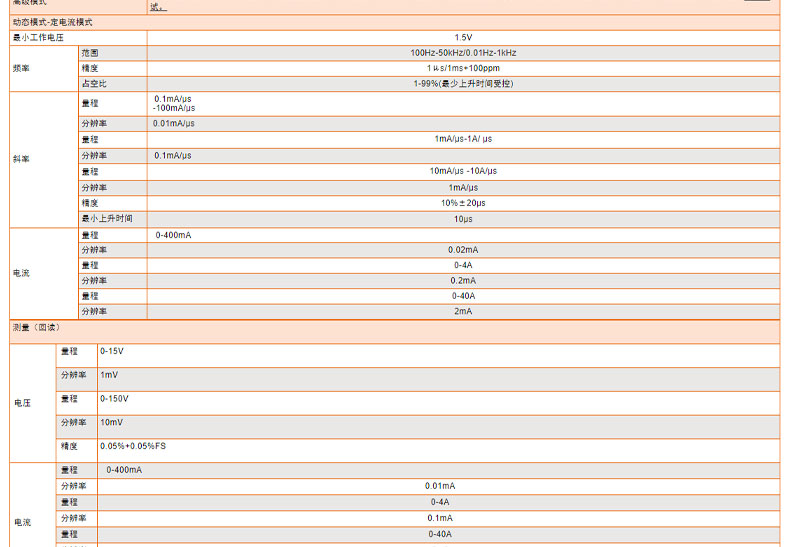The height and width of the screenshot is (547, 790).
Task: Click the 10mA/μs-10A/μs slew range cell
Action: pos(463,171)
